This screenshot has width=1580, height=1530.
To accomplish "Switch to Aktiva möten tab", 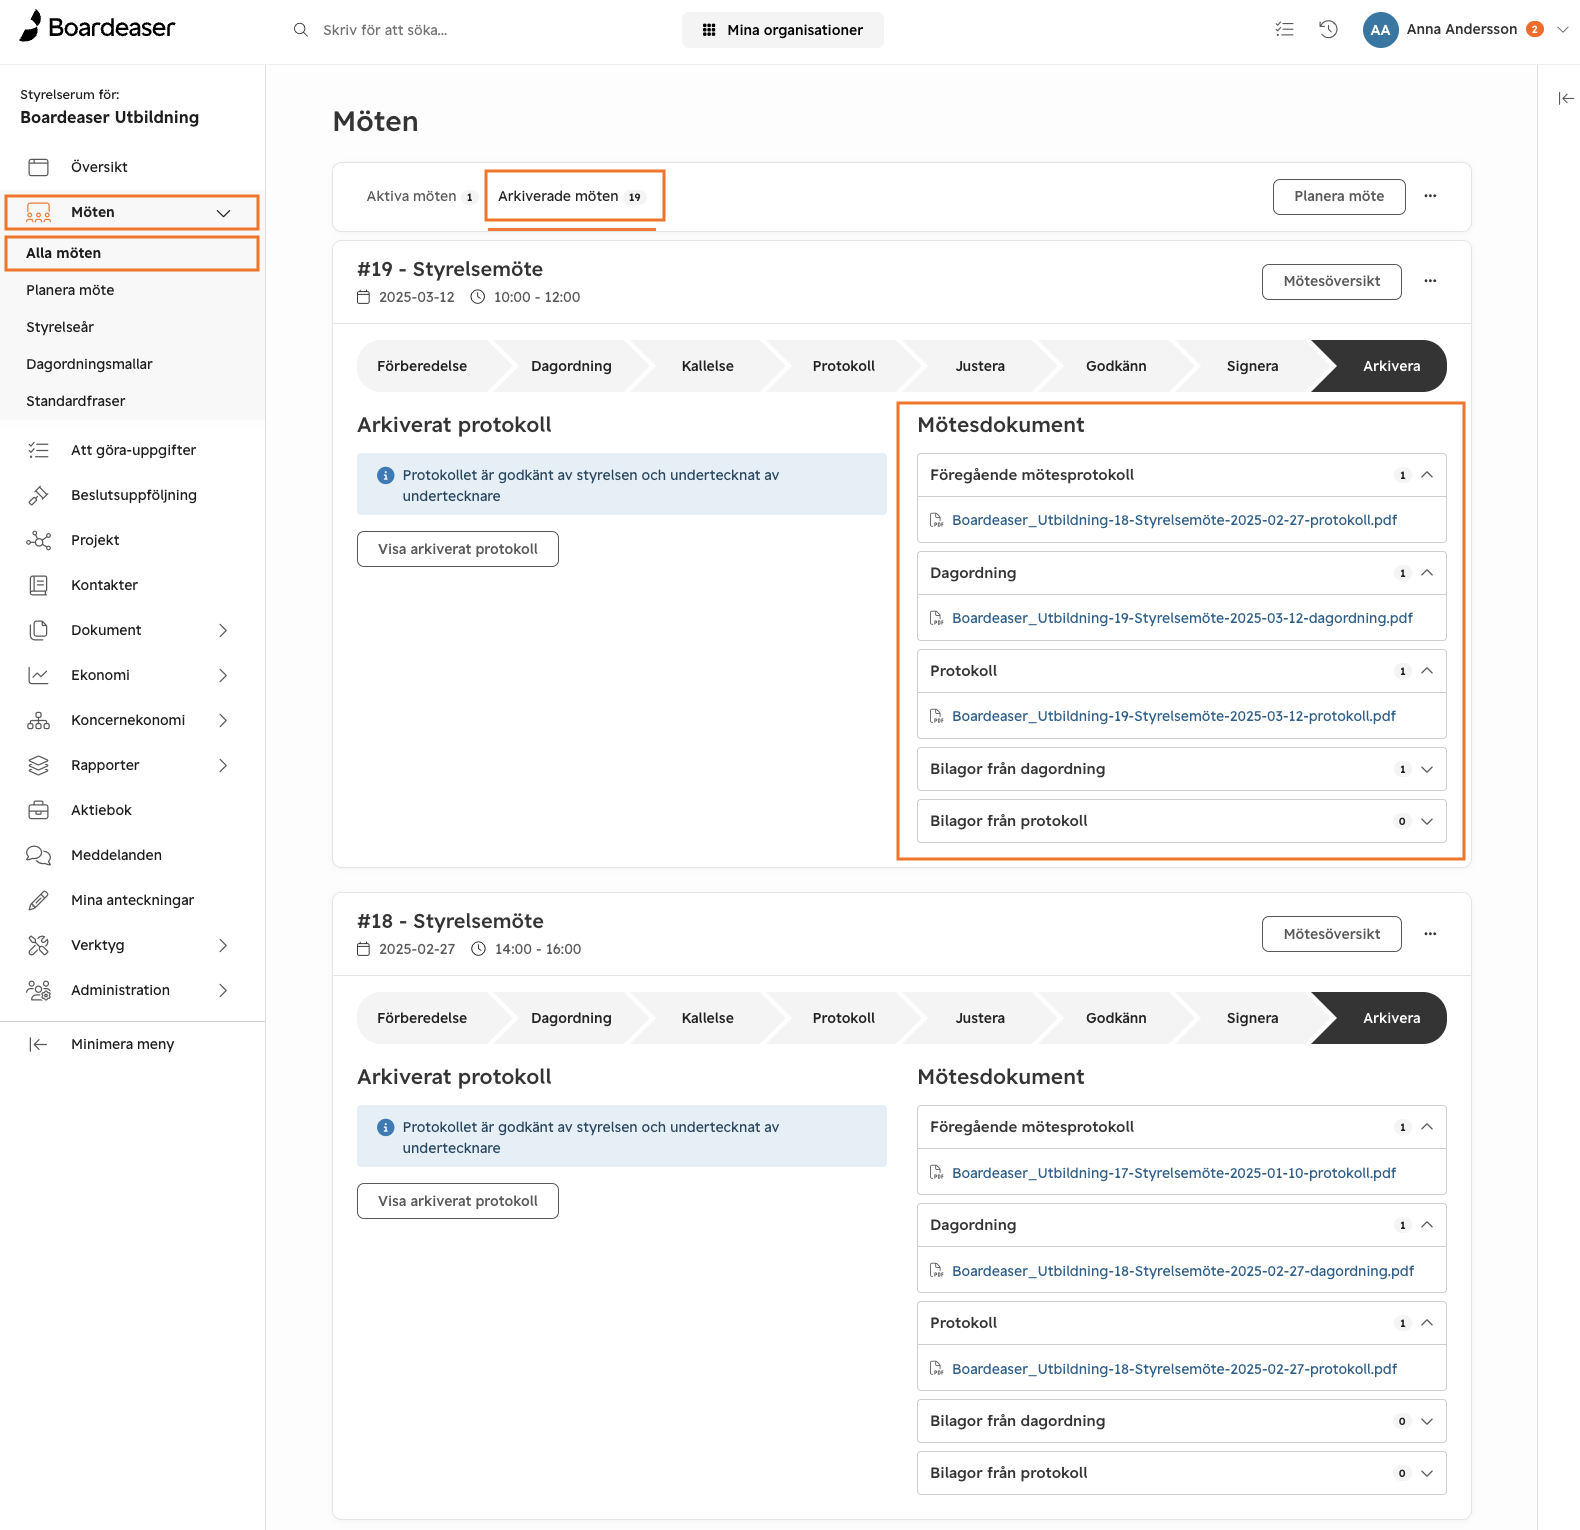I will coord(420,196).
